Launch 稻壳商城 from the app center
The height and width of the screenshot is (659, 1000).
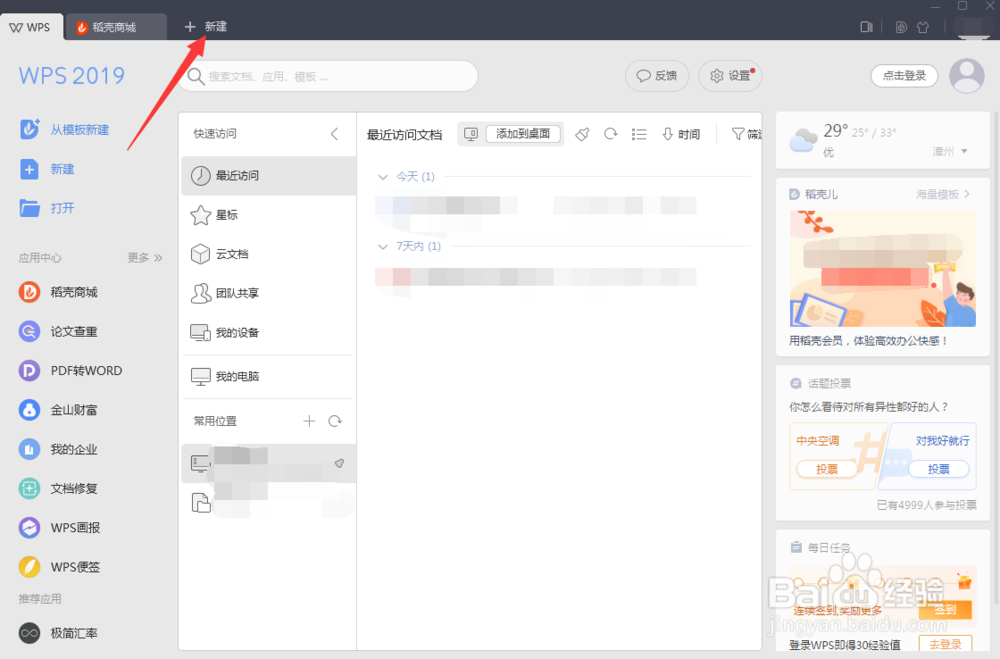tap(58, 292)
